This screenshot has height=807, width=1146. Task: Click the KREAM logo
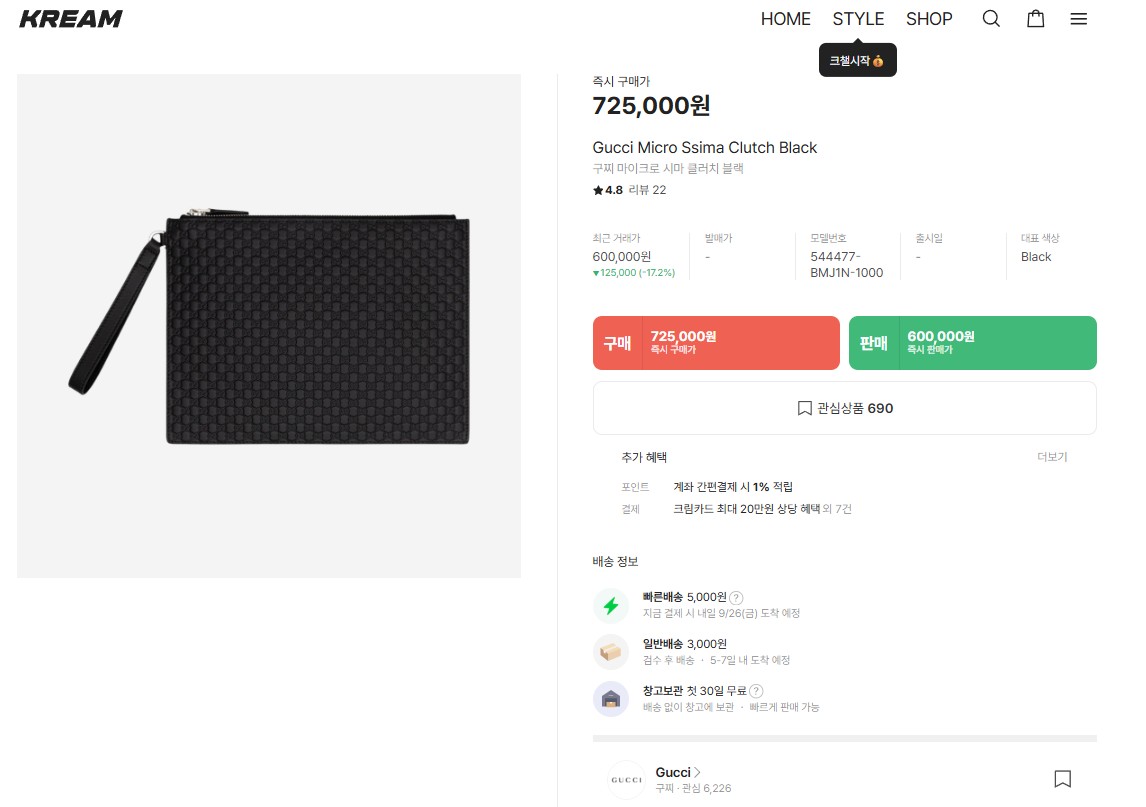point(71,19)
